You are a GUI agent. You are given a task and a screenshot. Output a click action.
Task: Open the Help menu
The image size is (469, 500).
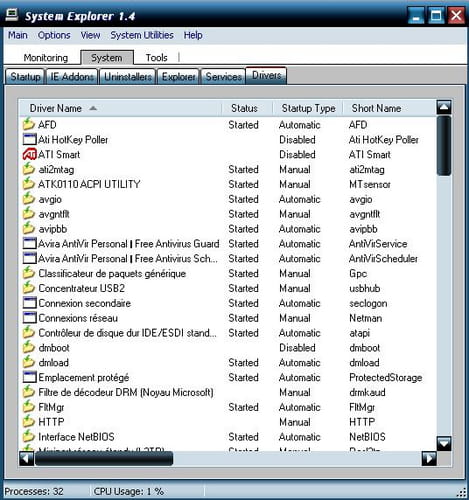pyautogui.click(x=193, y=35)
